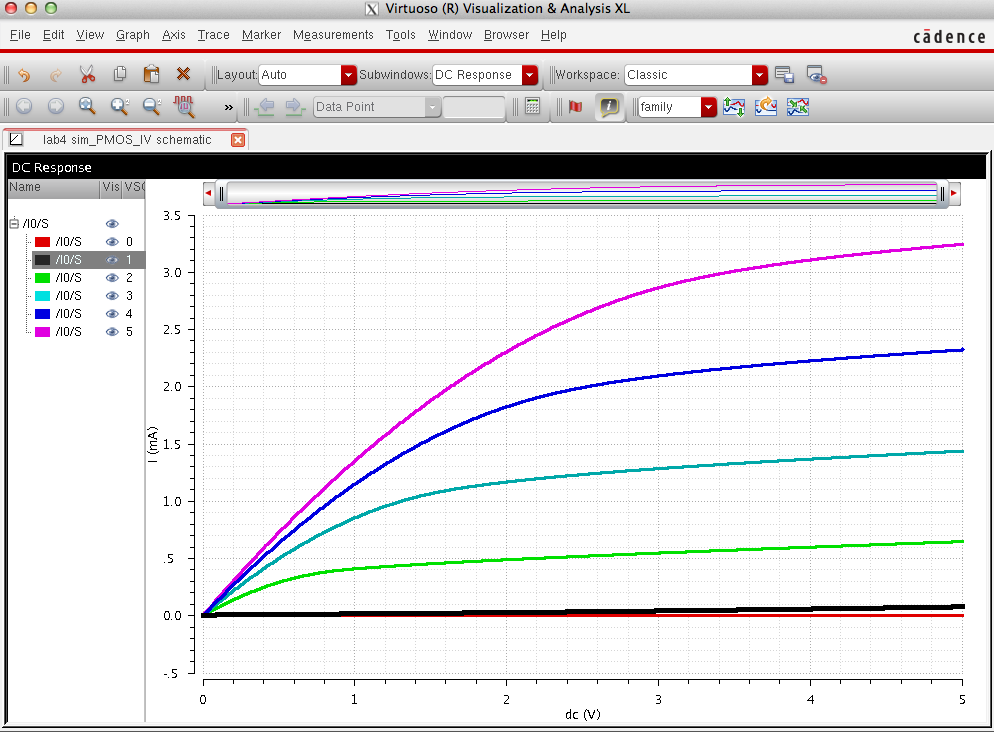Open the Browser menu

point(507,35)
